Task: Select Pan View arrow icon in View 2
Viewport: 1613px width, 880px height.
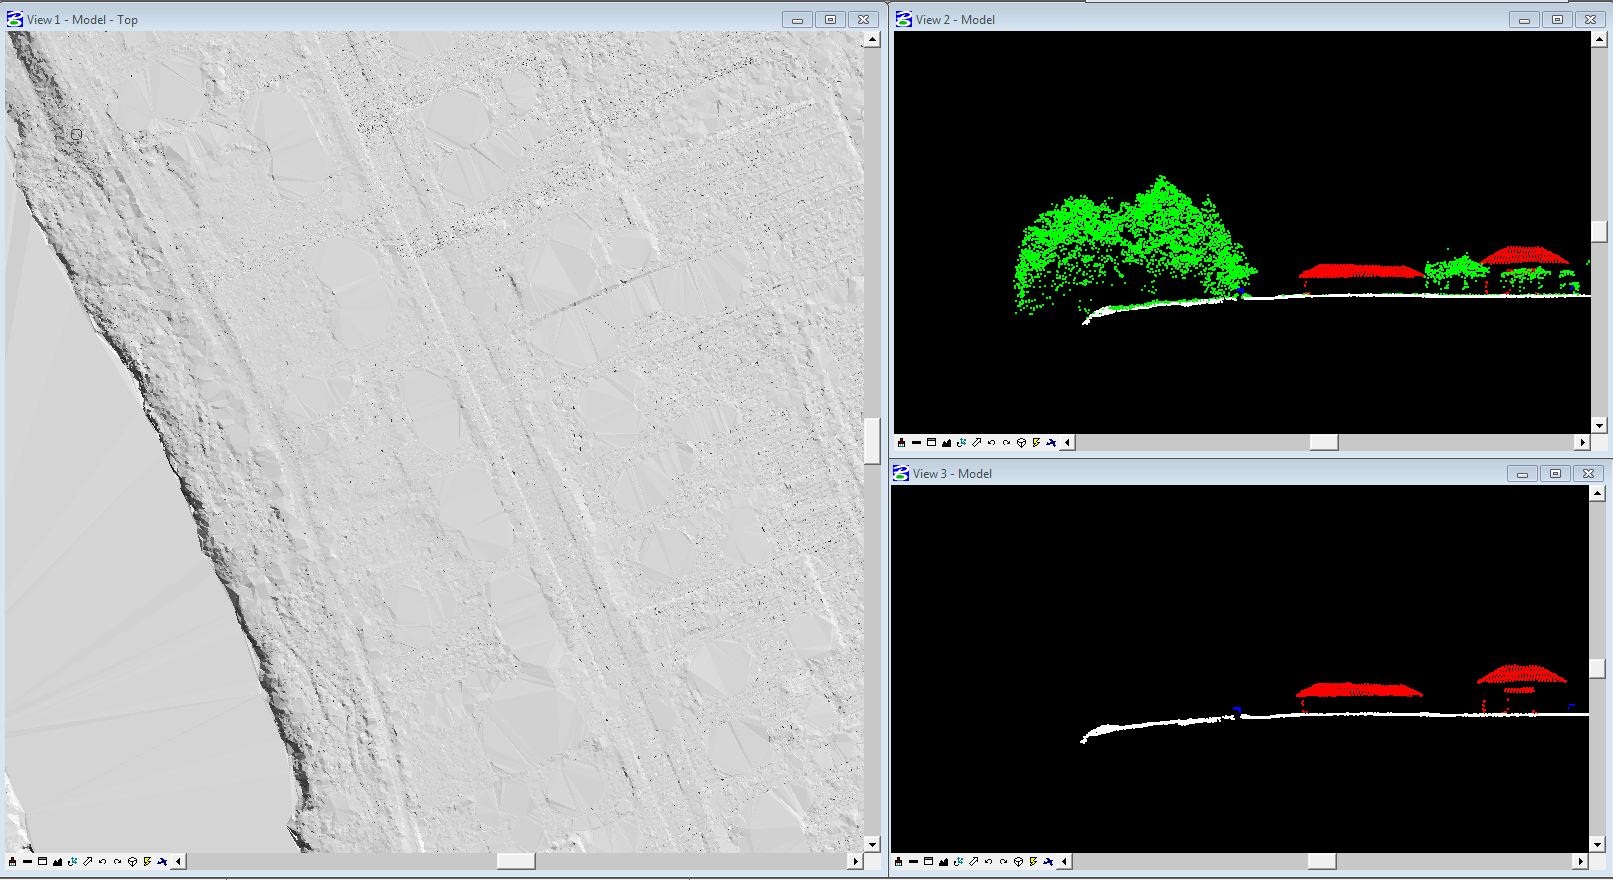Action: pyautogui.click(x=976, y=442)
